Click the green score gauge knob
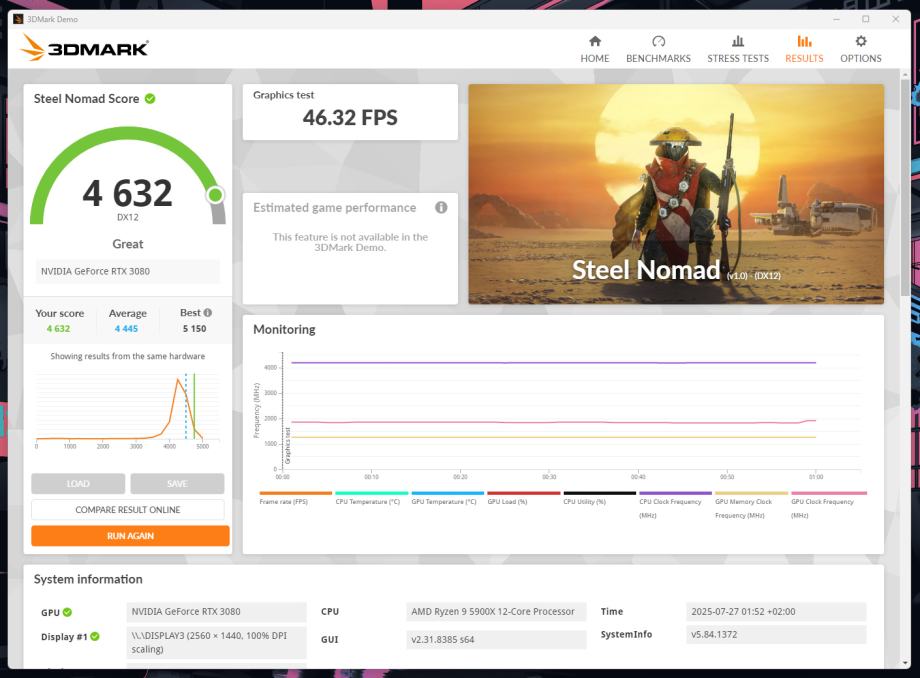 pos(215,195)
